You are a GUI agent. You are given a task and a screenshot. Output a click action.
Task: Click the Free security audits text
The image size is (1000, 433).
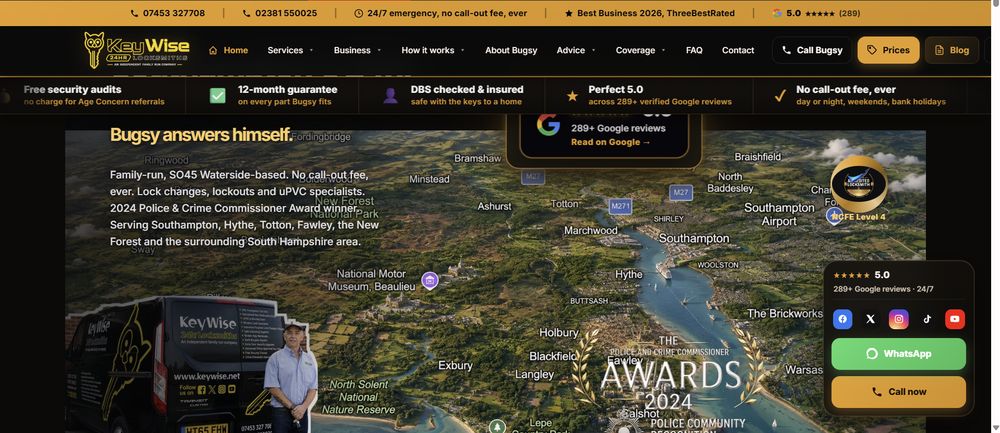tap(72, 89)
